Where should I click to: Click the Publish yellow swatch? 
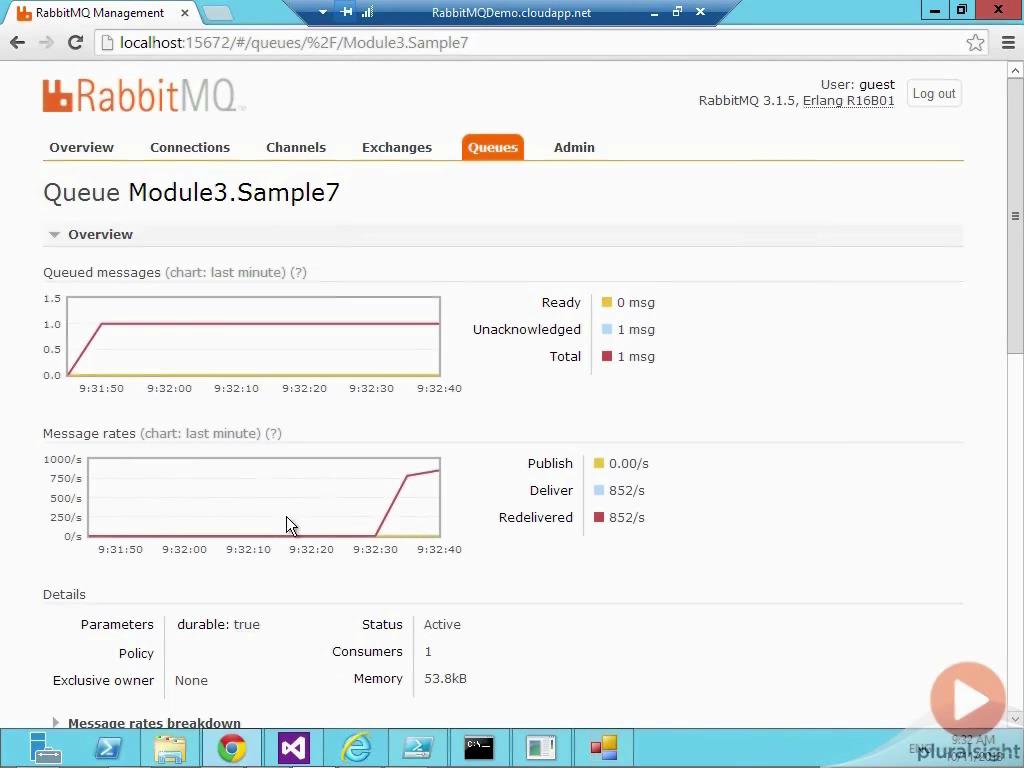click(x=599, y=463)
